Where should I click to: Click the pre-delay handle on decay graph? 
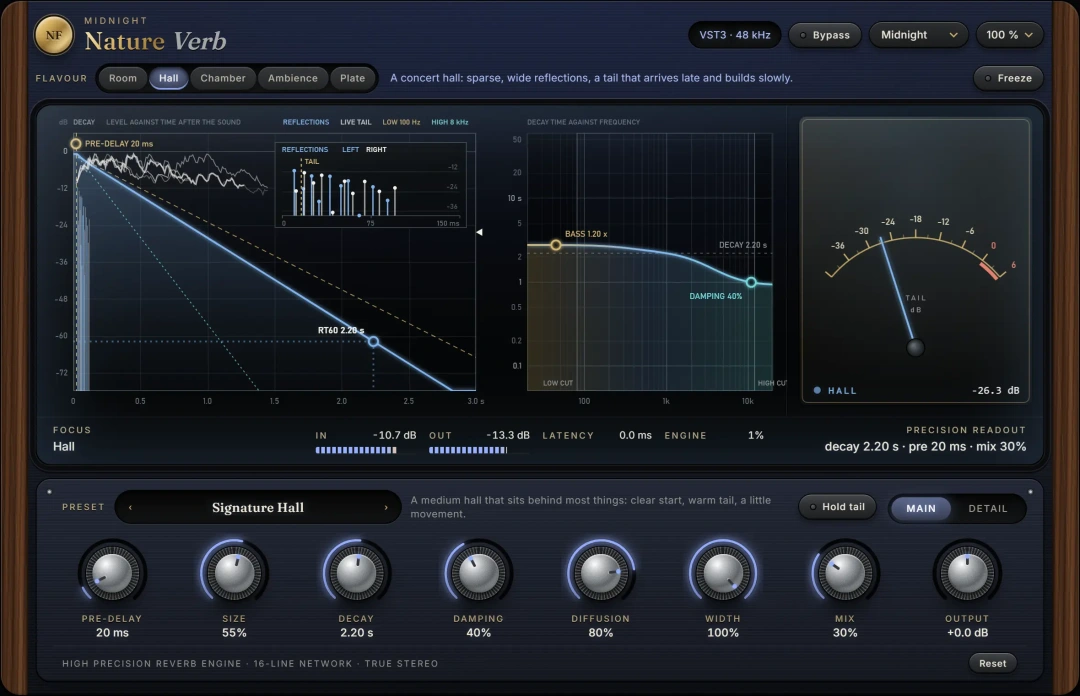point(76,143)
